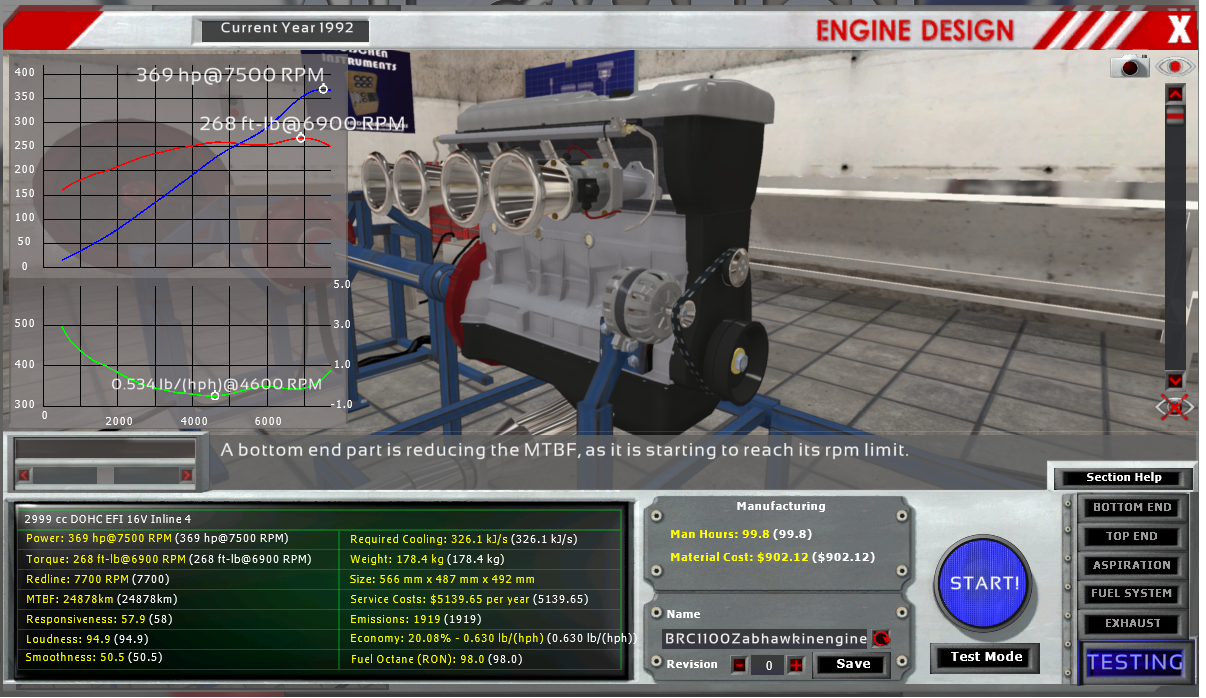Image resolution: width=1206 pixels, height=698 pixels.
Task: Click the engine name input field
Action: (x=764, y=638)
